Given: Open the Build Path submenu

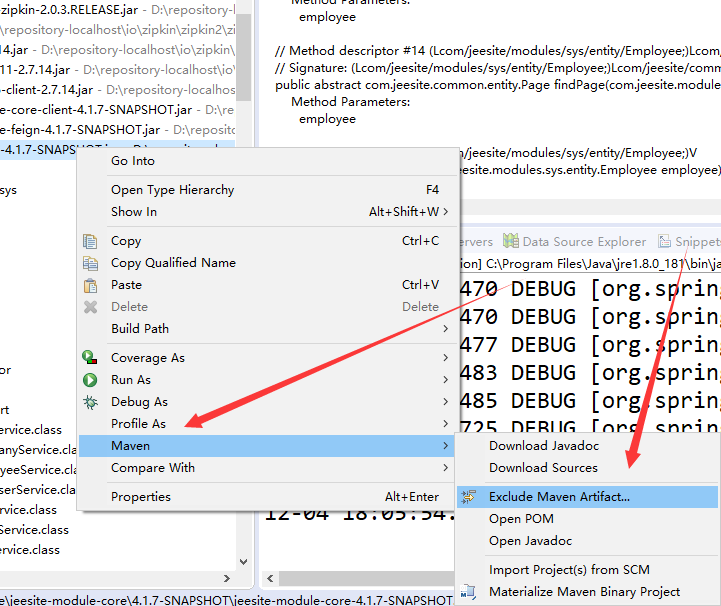Looking at the screenshot, I should (269, 329).
